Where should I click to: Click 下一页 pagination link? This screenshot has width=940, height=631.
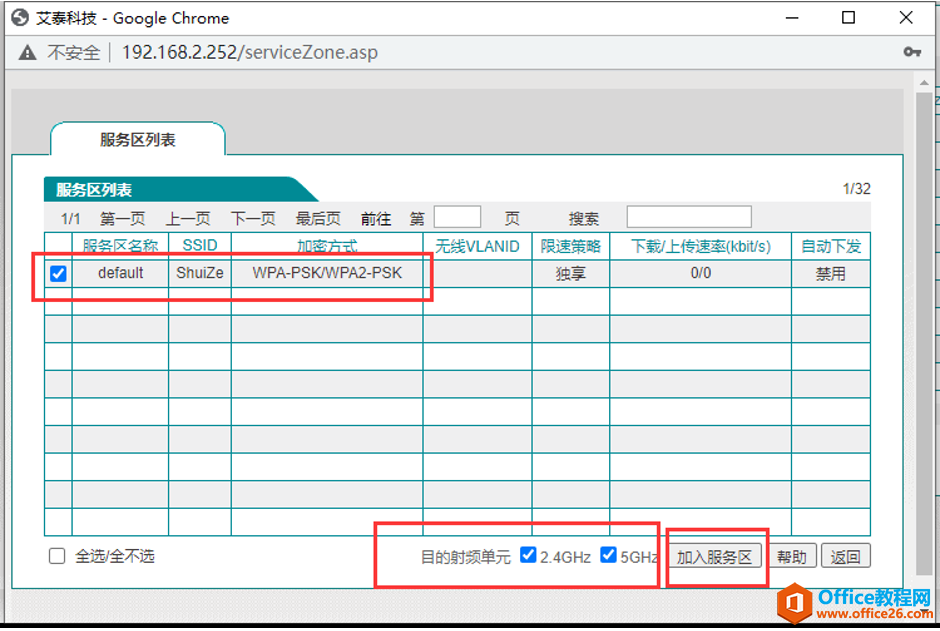[x=253, y=219]
